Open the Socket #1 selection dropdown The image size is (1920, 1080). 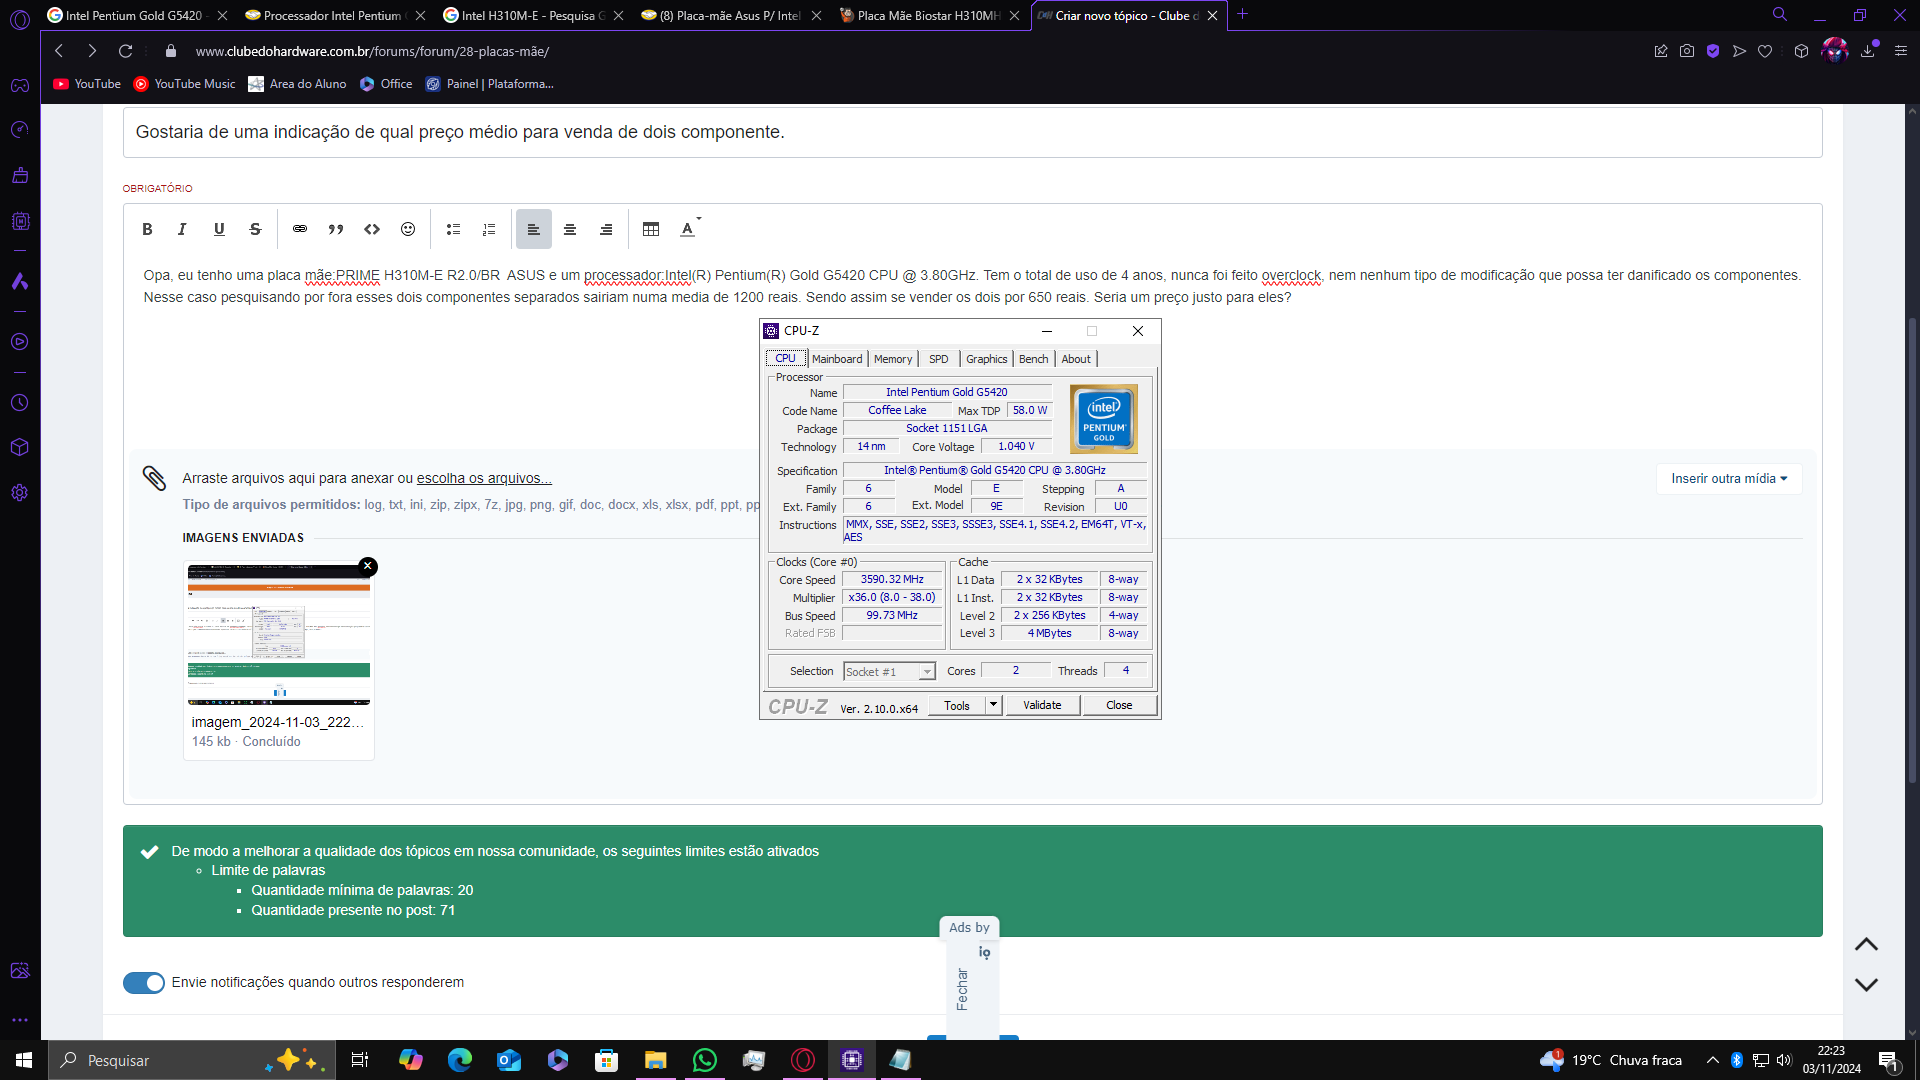coord(889,672)
